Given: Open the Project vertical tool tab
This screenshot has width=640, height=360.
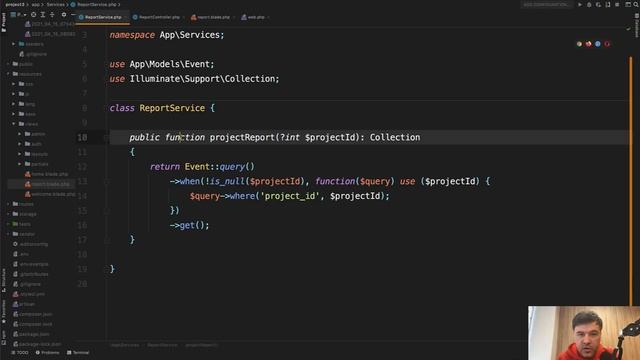Looking at the screenshot, I should click(4, 22).
